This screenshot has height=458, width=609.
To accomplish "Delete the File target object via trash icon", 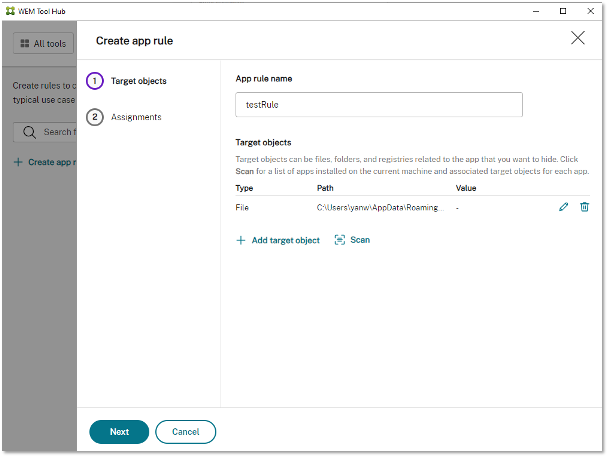I will tap(585, 207).
